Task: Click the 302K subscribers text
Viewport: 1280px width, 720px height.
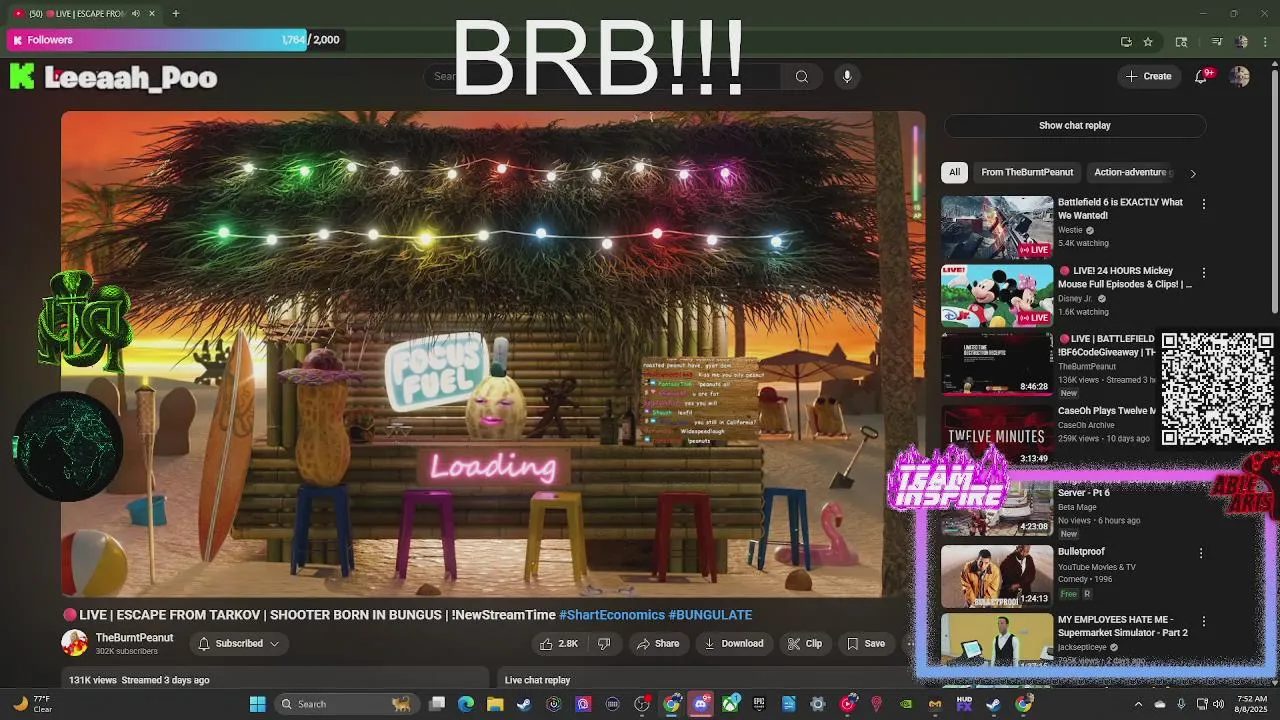Action: [x=126, y=651]
